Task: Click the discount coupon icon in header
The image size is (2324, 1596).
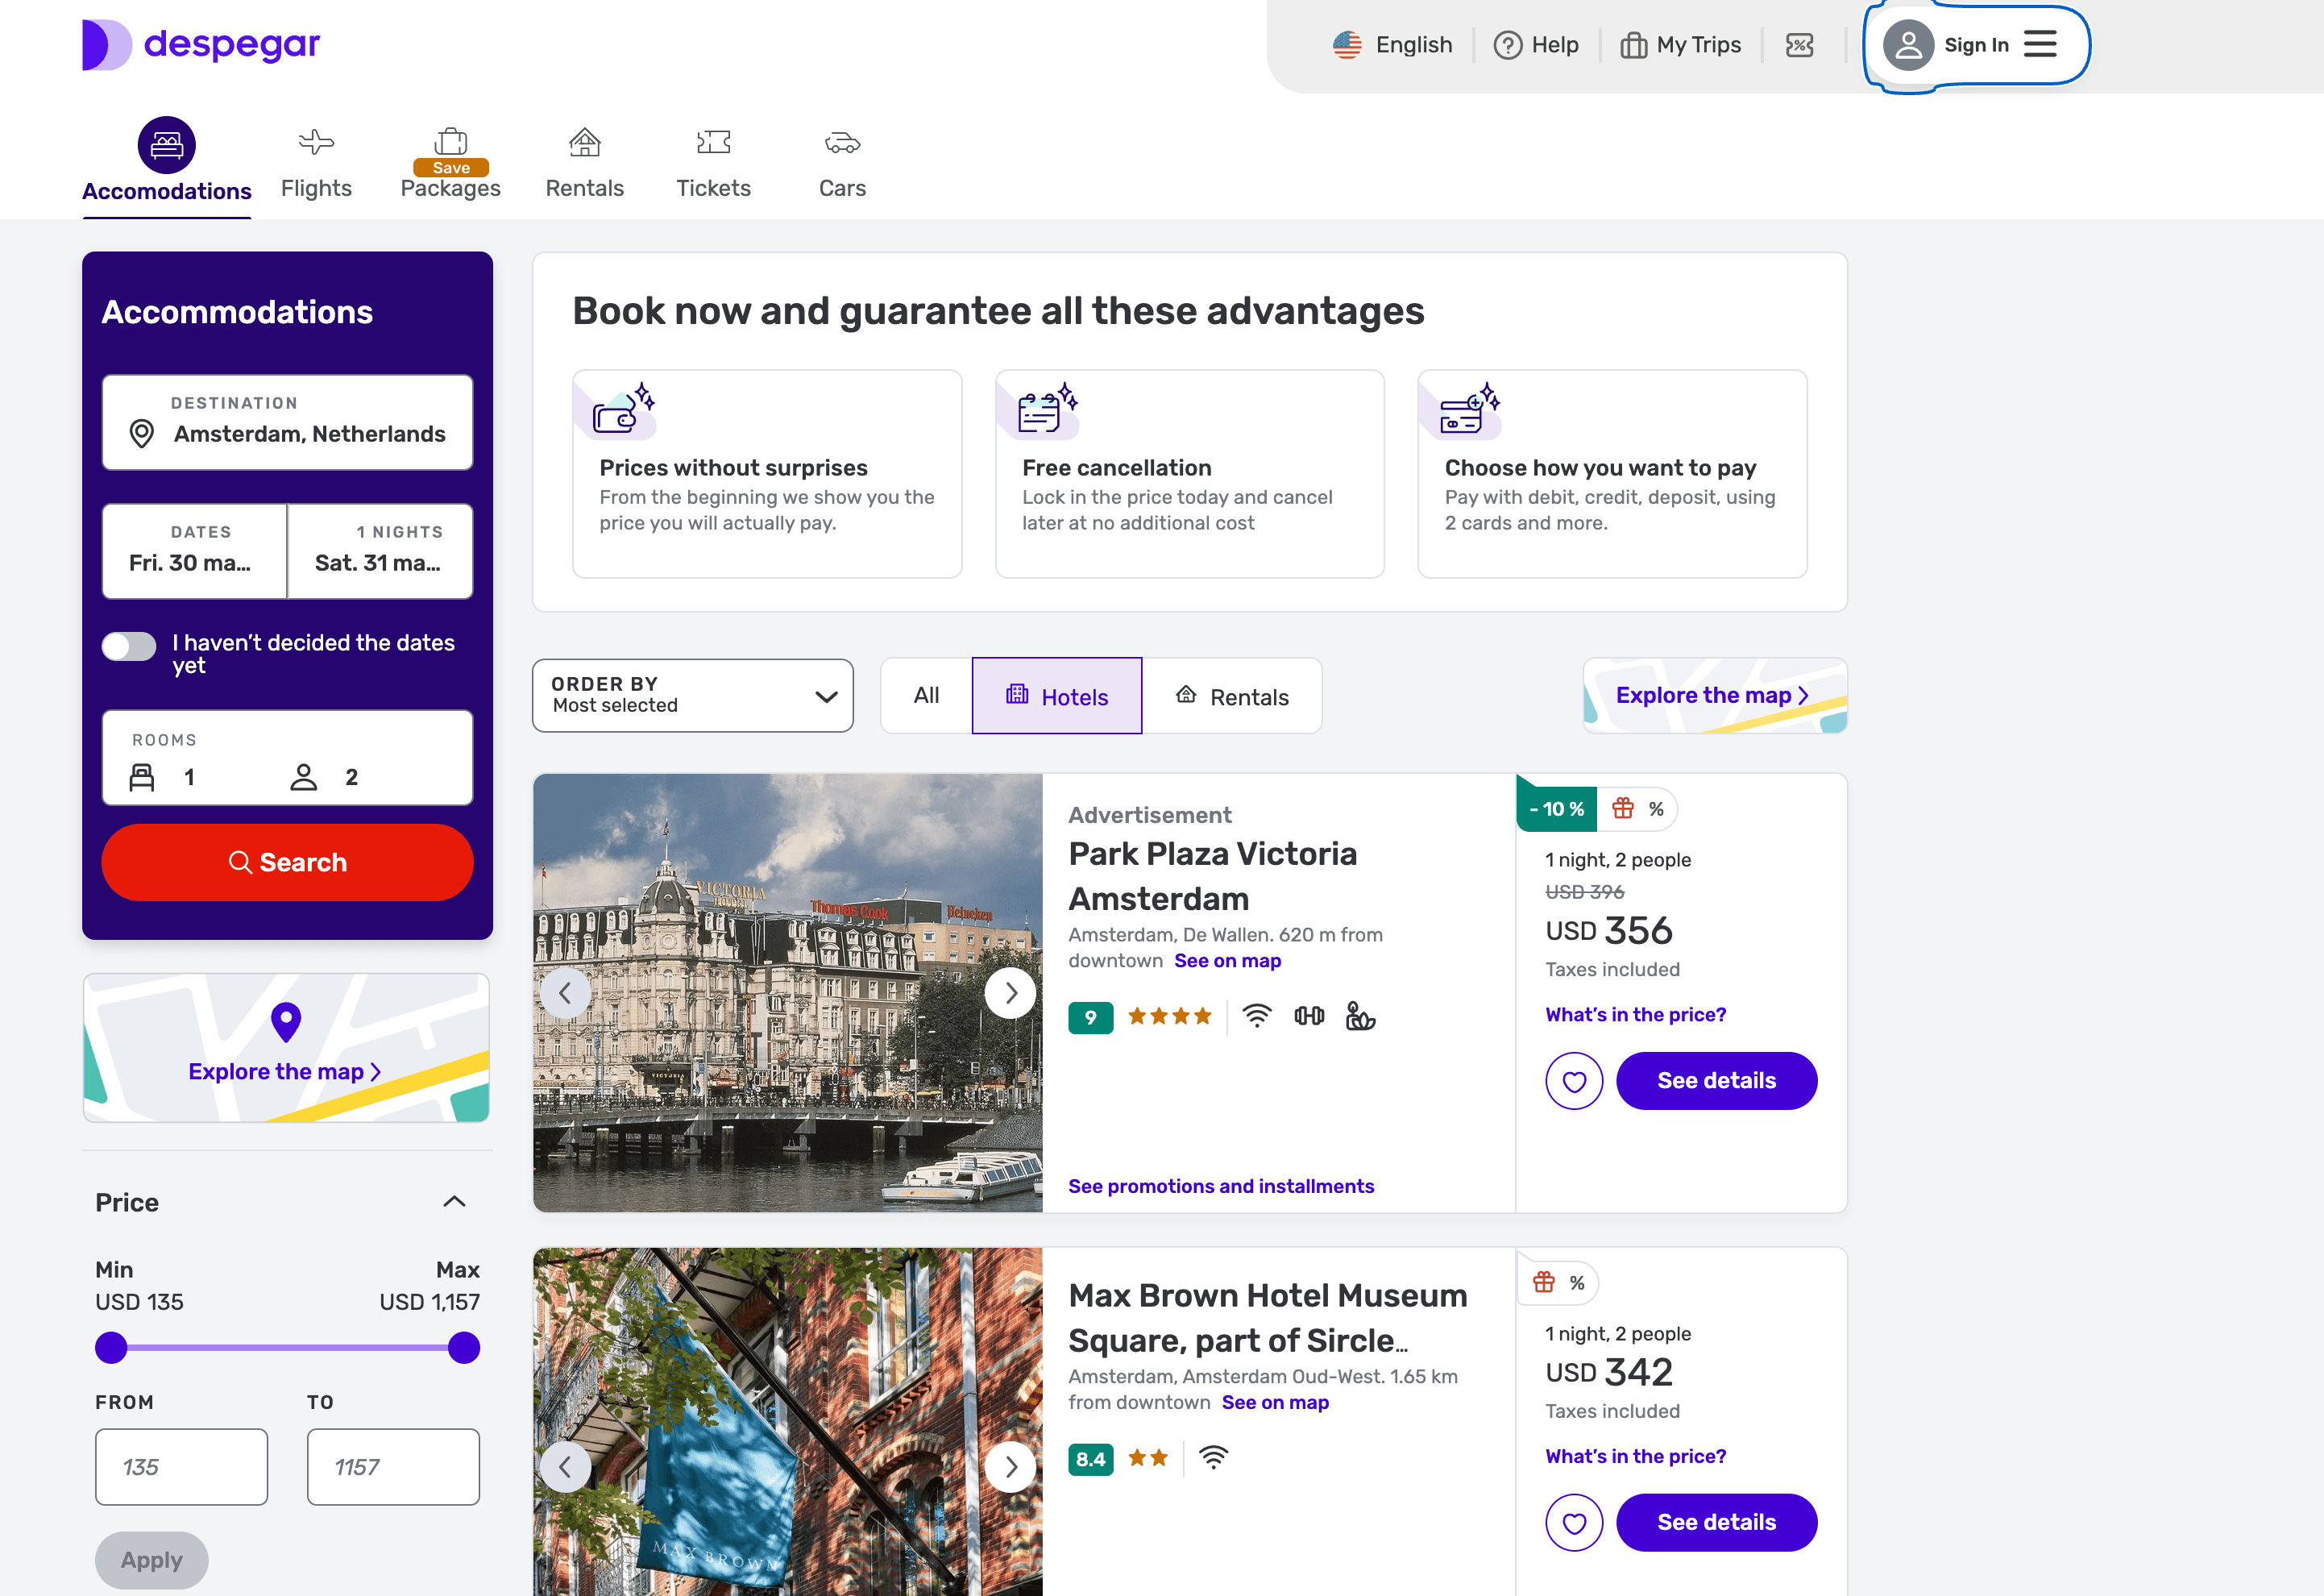Action: point(1799,45)
